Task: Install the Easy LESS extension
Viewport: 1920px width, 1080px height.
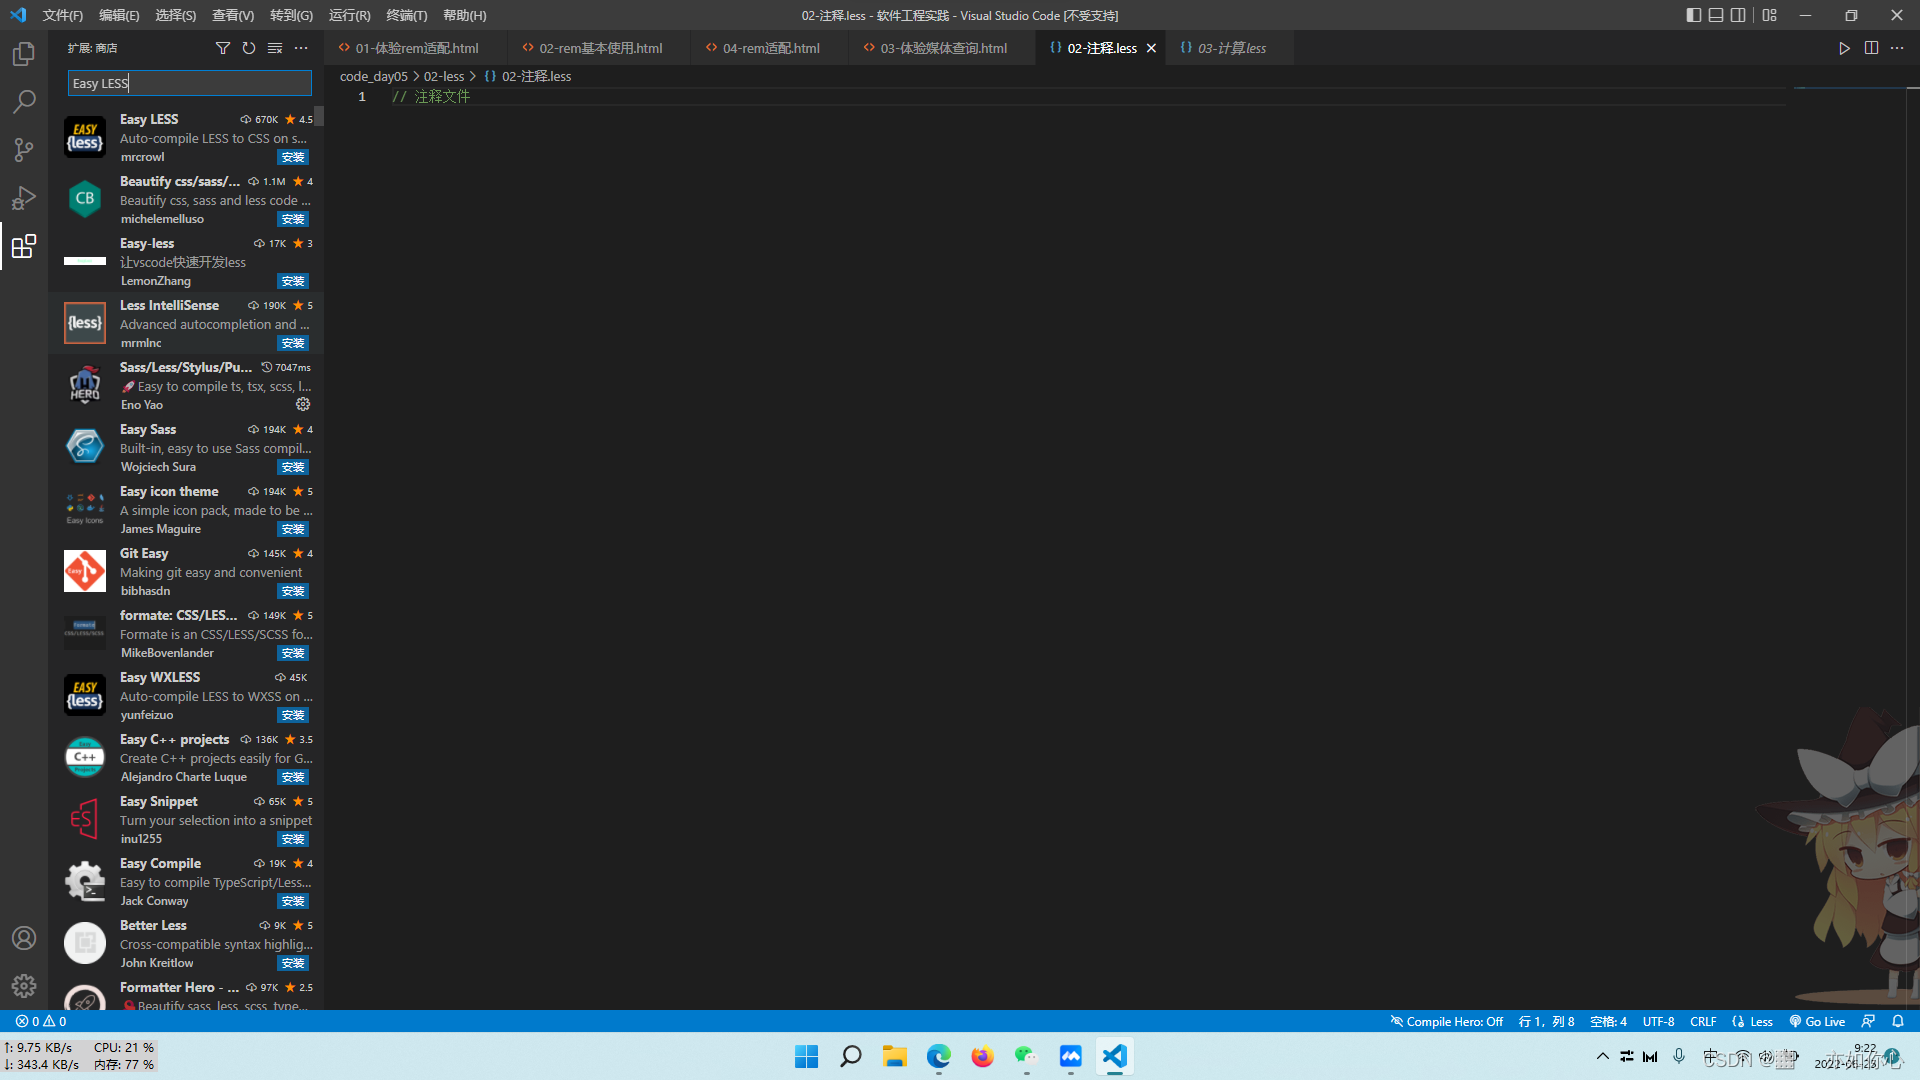Action: pyautogui.click(x=293, y=157)
